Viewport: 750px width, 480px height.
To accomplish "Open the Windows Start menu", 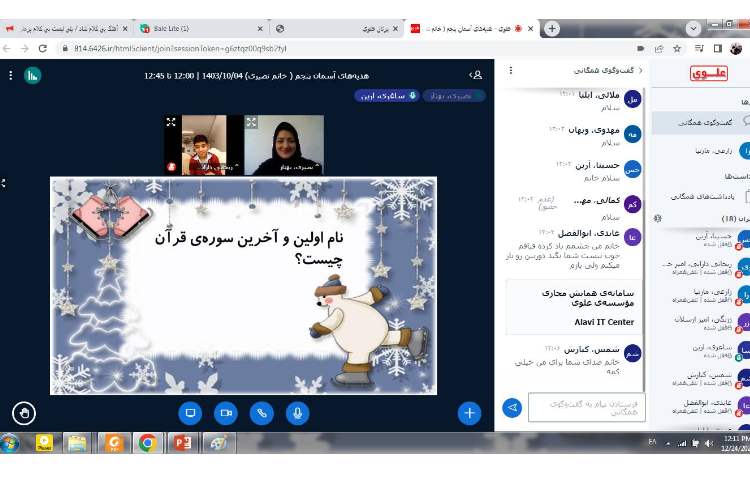I will click(x=10, y=443).
